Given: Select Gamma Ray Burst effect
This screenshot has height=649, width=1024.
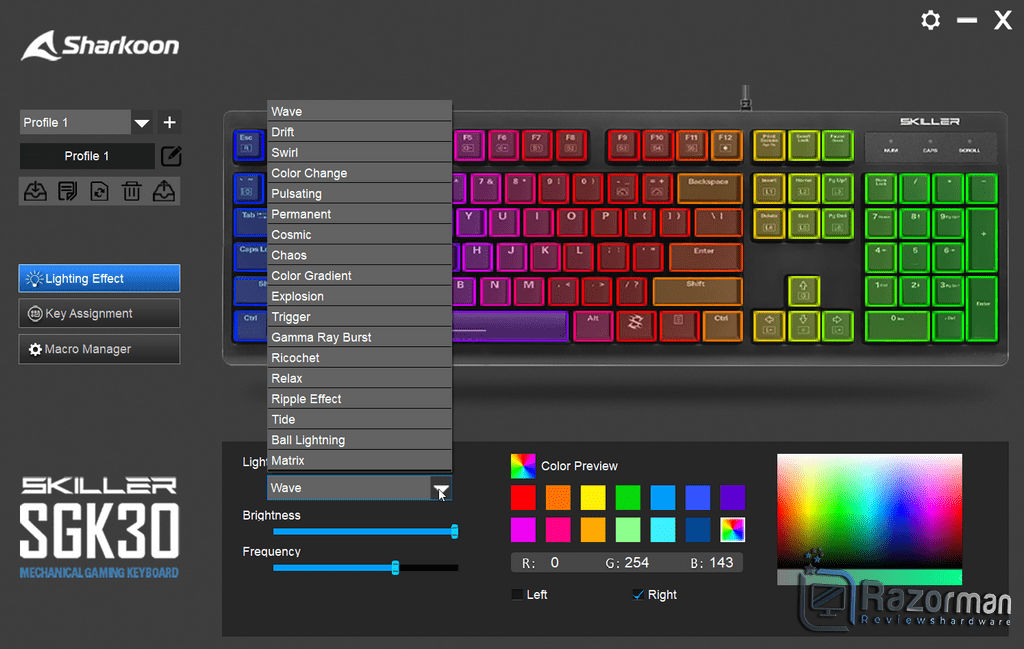Looking at the screenshot, I should 359,338.
